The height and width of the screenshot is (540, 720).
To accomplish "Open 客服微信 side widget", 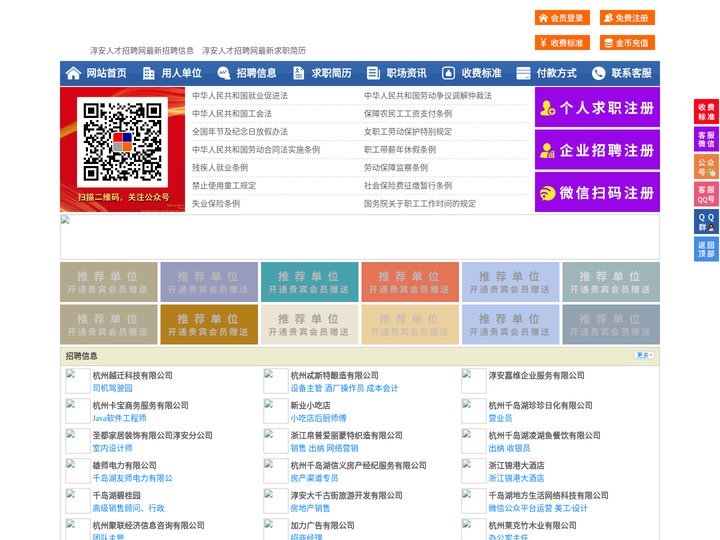I will tap(706, 139).
